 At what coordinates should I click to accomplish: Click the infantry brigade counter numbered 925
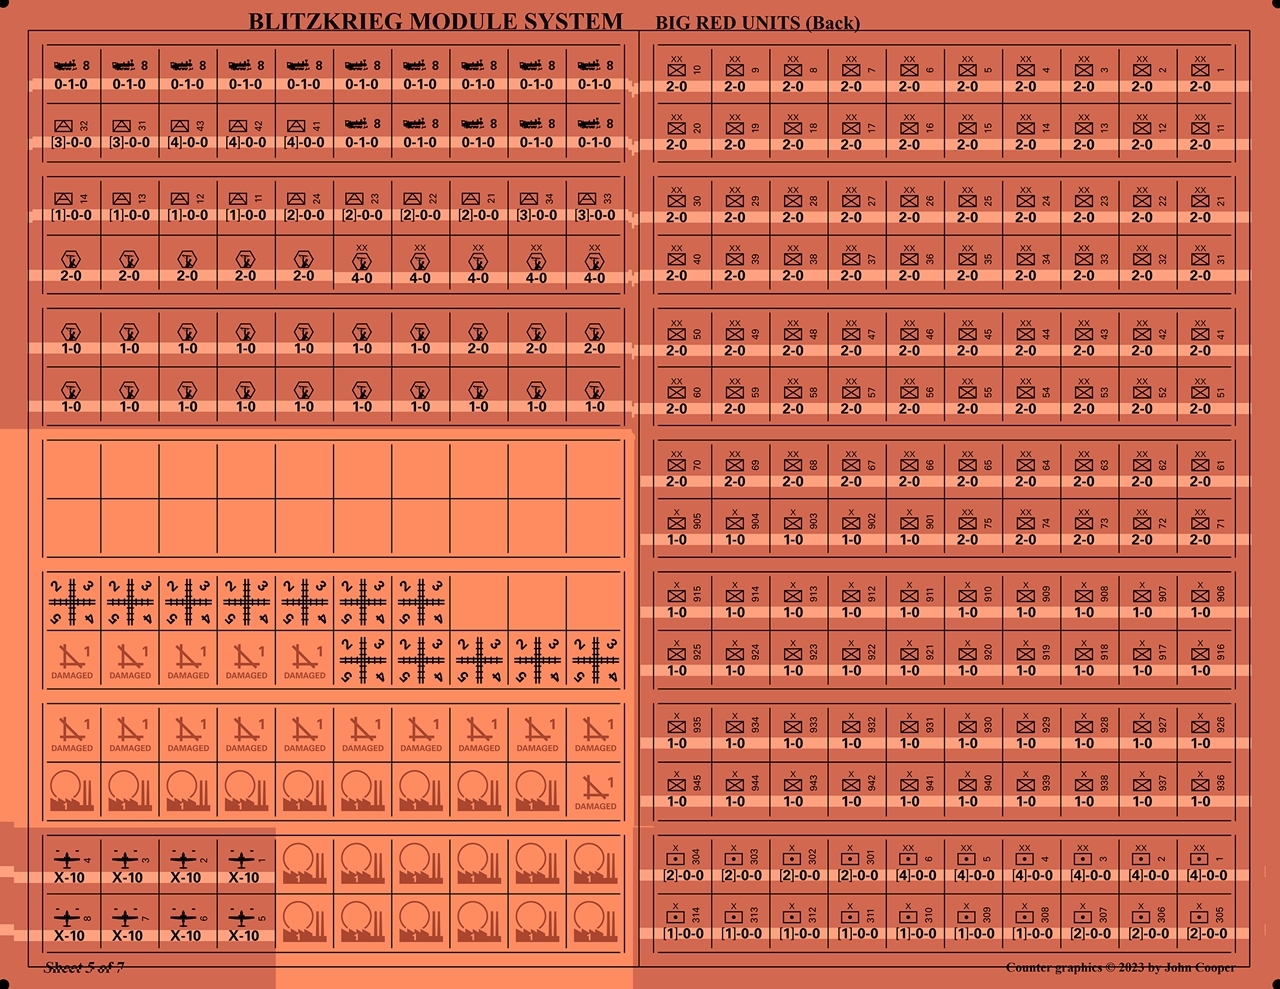(x=684, y=659)
